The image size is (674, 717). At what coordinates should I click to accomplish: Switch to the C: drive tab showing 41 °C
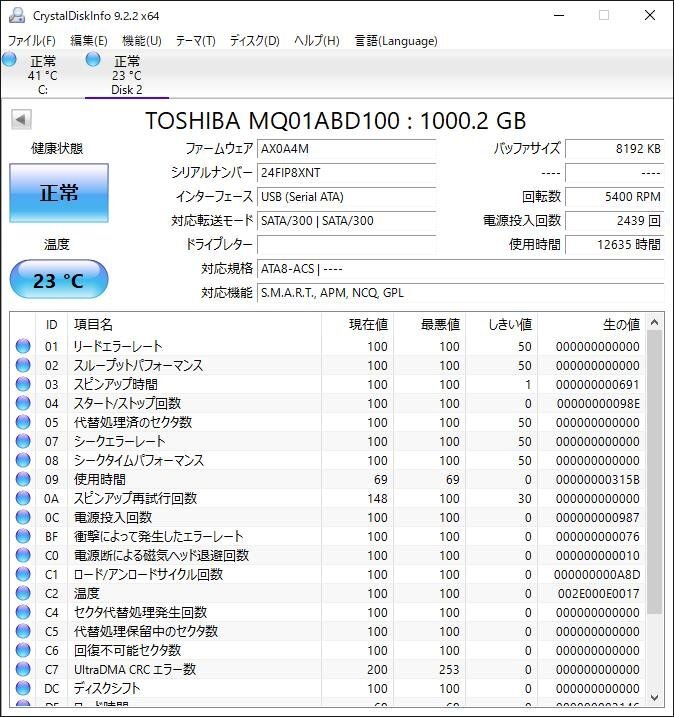click(x=43, y=75)
